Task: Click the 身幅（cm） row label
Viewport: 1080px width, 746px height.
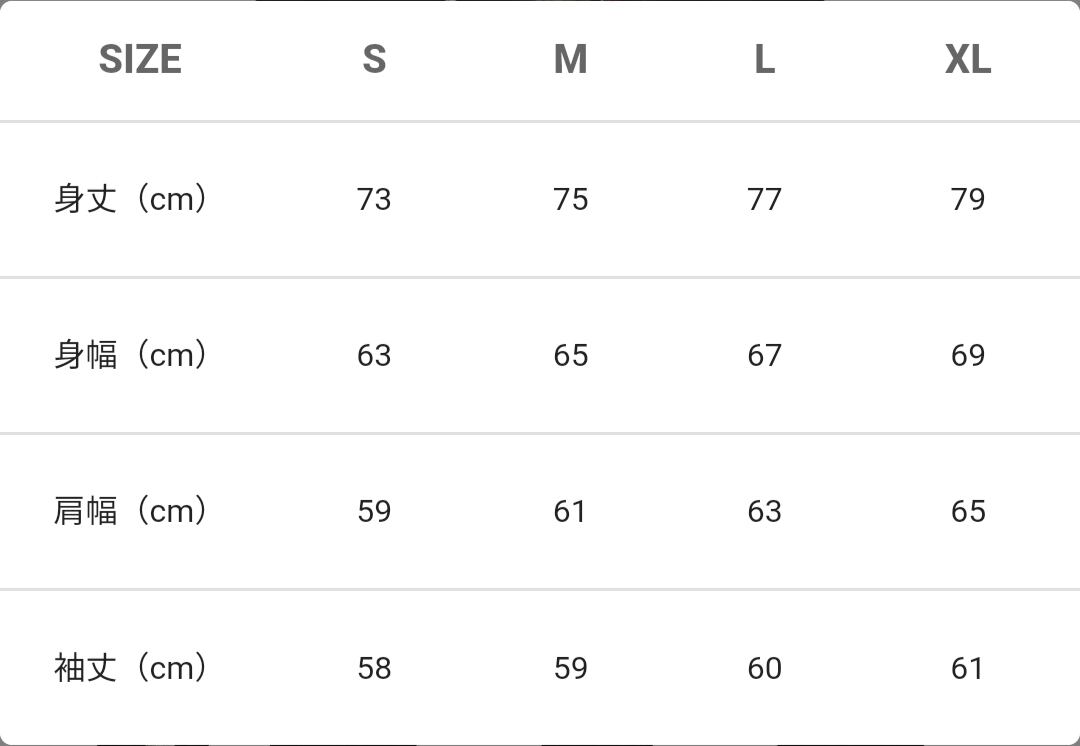Action: click(131, 355)
